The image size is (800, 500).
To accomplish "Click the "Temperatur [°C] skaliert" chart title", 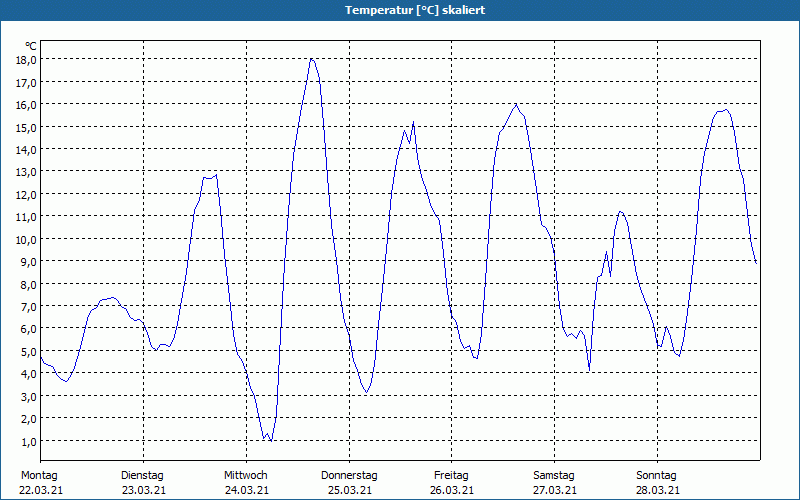I will click(400, 10).
